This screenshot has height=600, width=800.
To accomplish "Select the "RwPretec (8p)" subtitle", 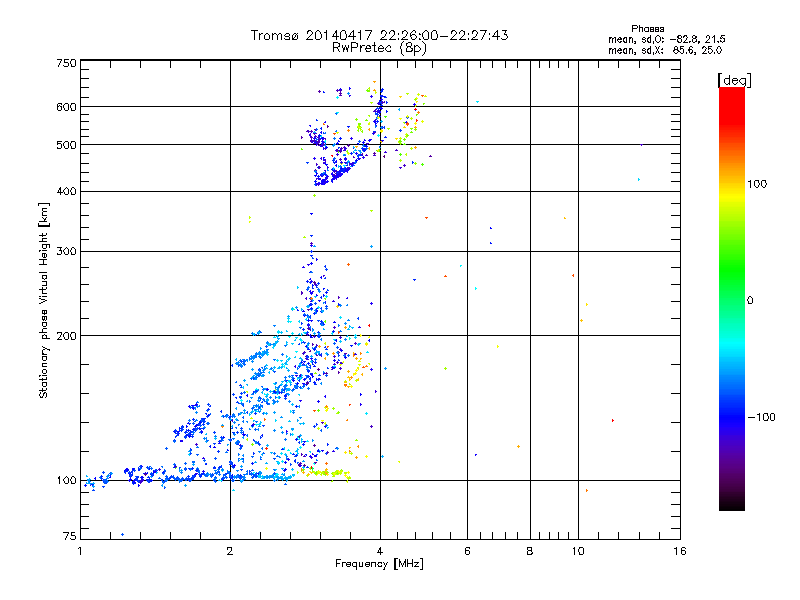I will point(379,48).
